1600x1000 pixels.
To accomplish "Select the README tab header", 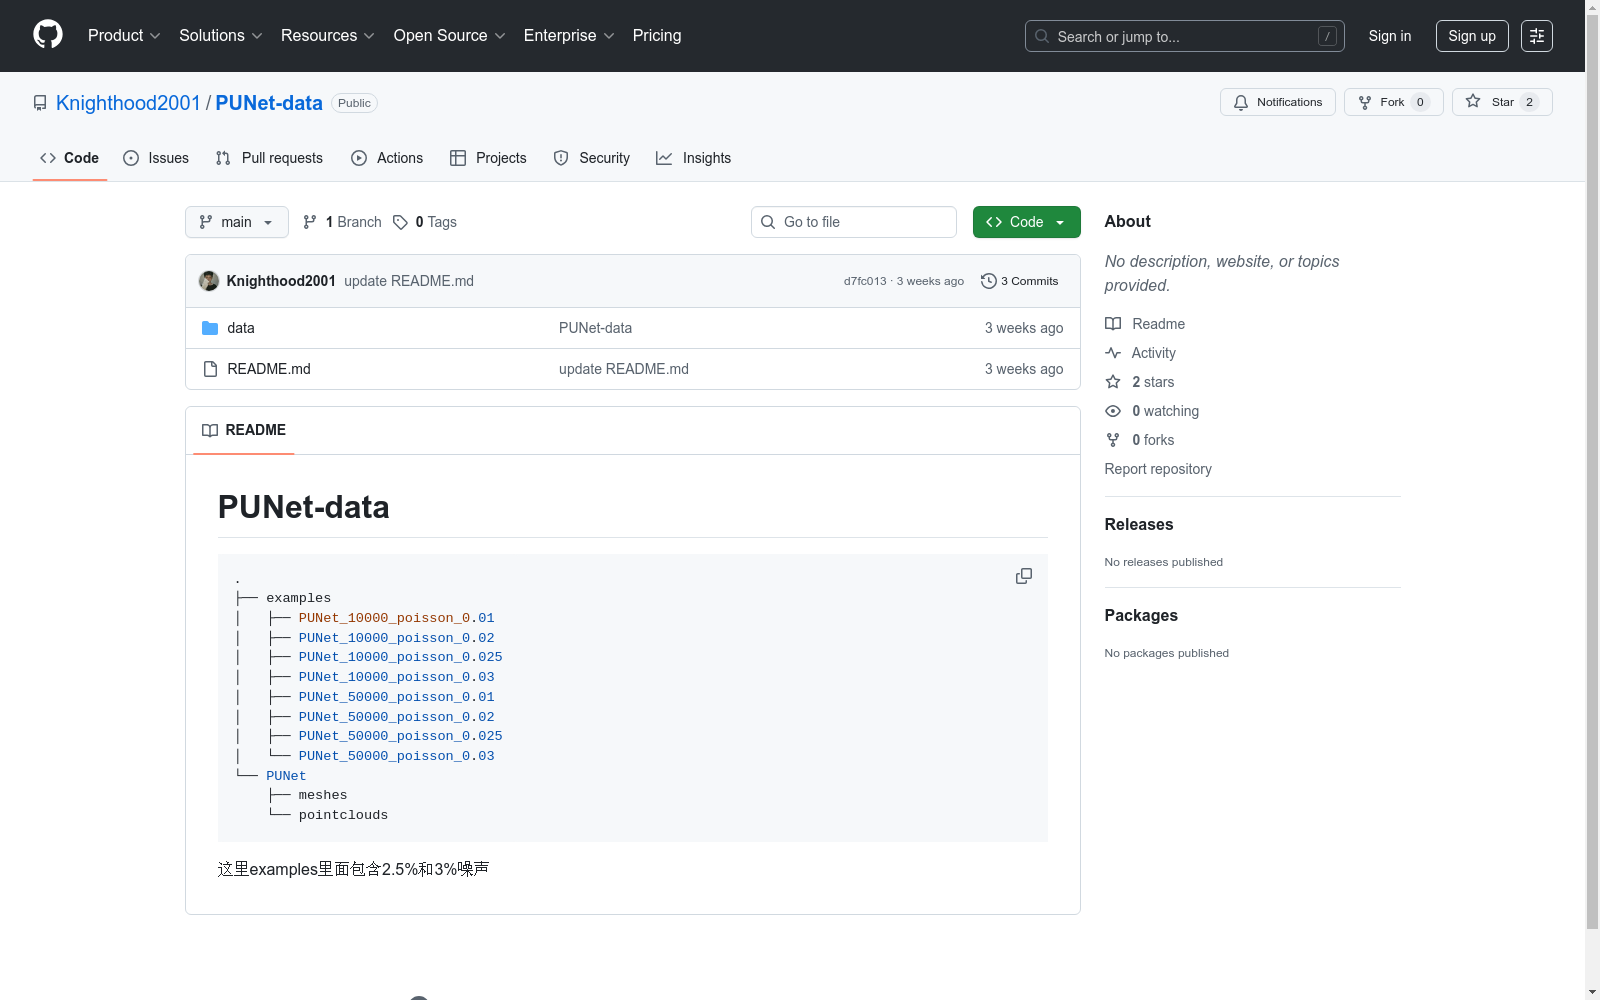I will [244, 430].
